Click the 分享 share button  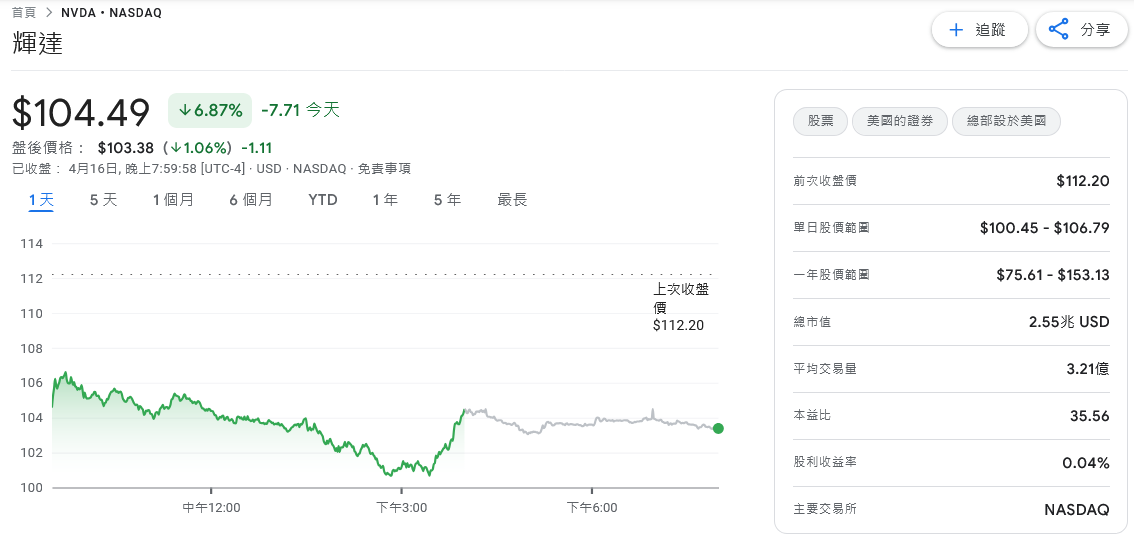(1083, 30)
